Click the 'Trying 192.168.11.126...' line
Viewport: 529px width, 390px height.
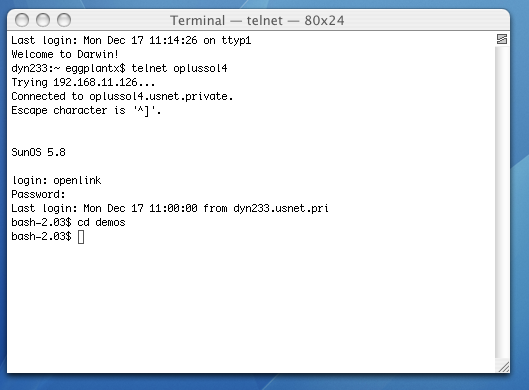tap(83, 83)
